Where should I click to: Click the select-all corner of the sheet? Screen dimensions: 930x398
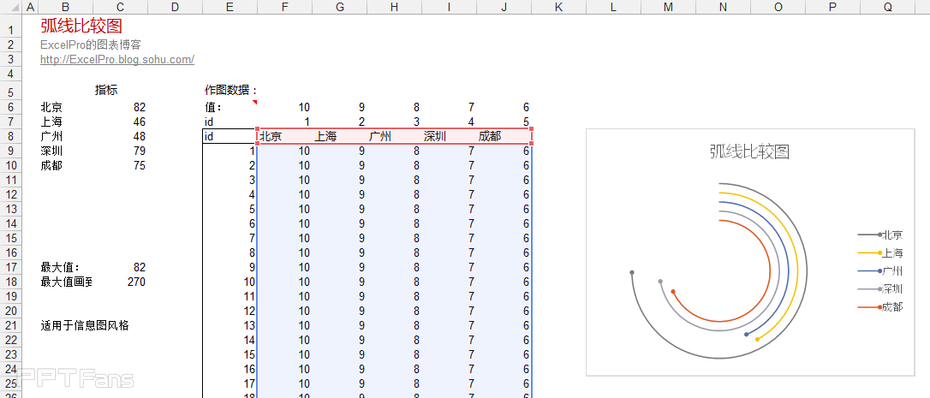11,7
